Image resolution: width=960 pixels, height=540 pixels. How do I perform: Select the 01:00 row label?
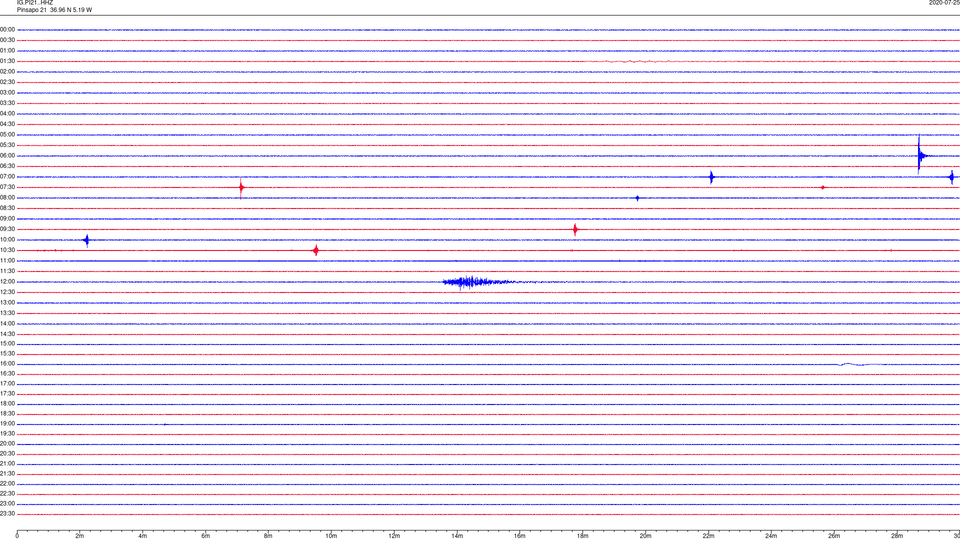click(x=7, y=51)
